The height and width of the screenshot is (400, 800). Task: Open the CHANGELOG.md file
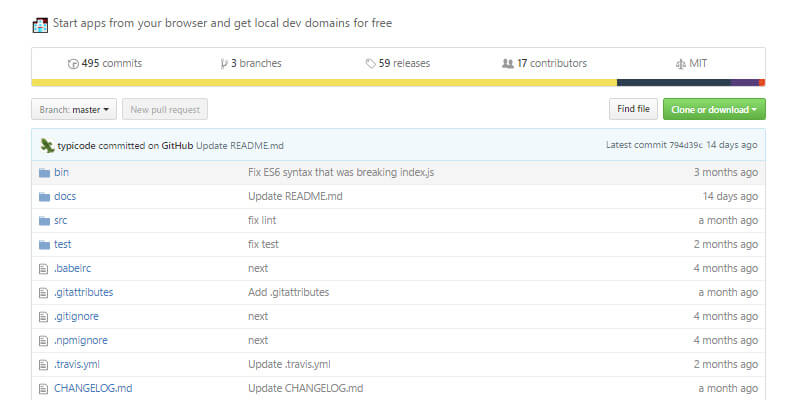pos(92,388)
